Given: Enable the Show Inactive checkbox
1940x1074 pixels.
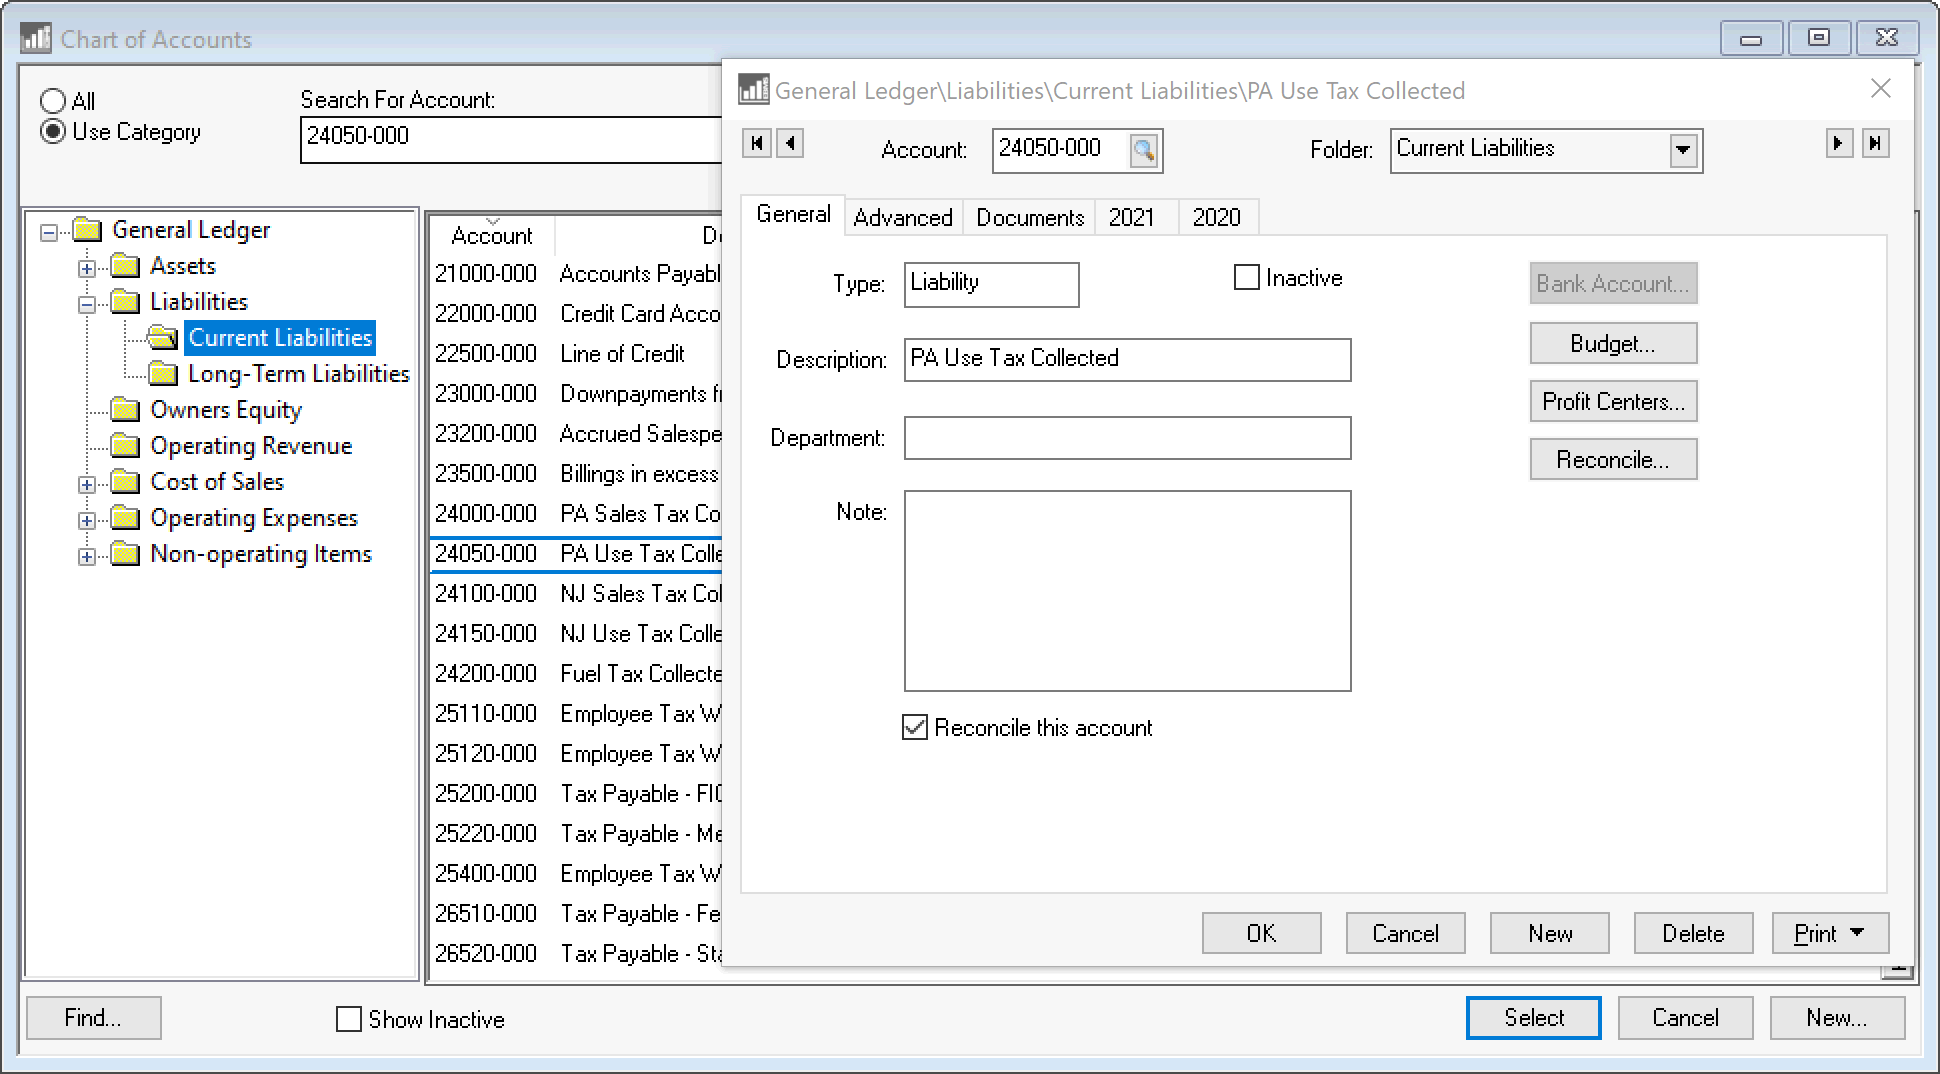Looking at the screenshot, I should (349, 1019).
